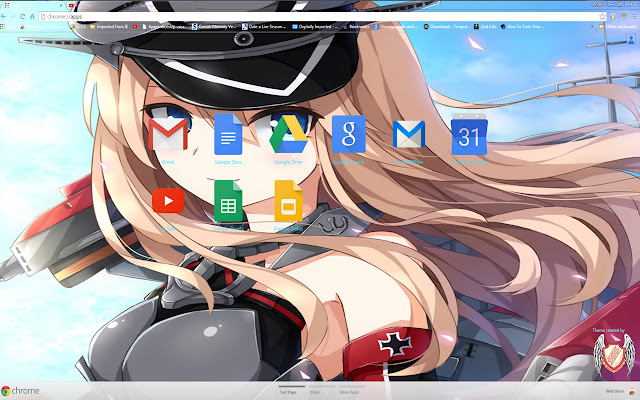
Task: Open the Chrome hamburger menu
Action: [635, 16]
